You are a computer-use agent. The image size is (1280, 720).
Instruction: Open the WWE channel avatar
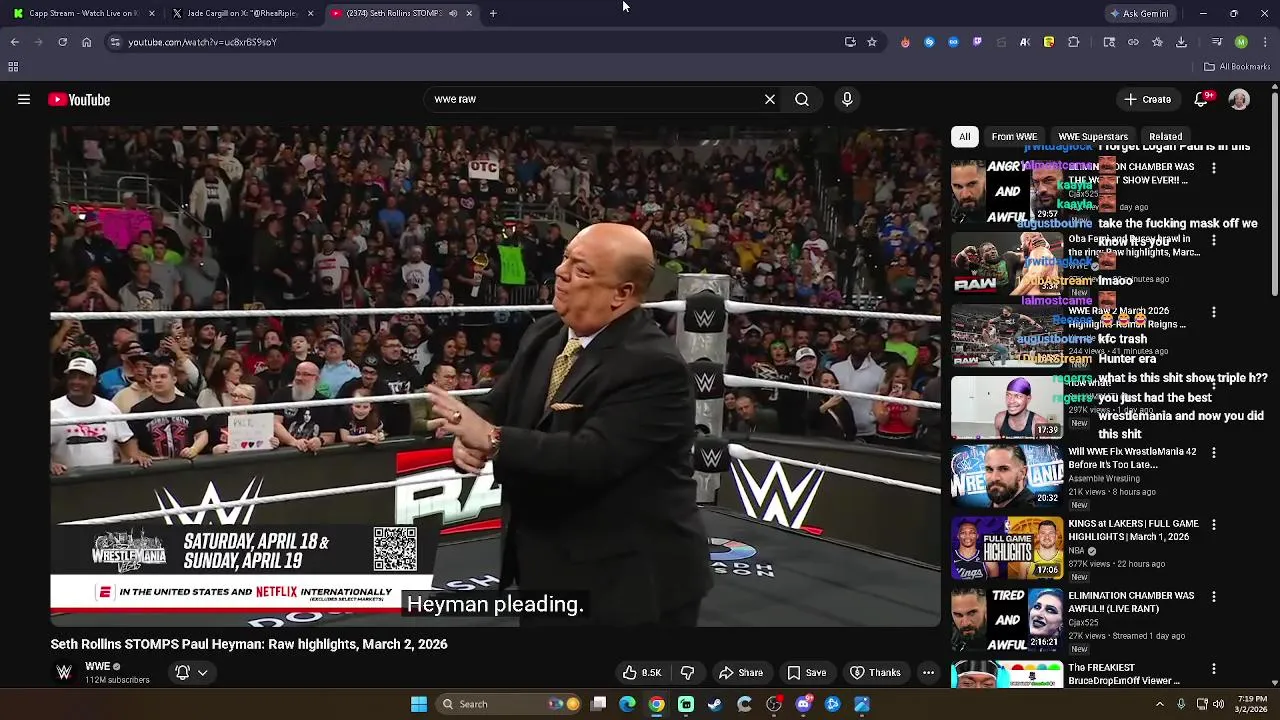coord(64,673)
